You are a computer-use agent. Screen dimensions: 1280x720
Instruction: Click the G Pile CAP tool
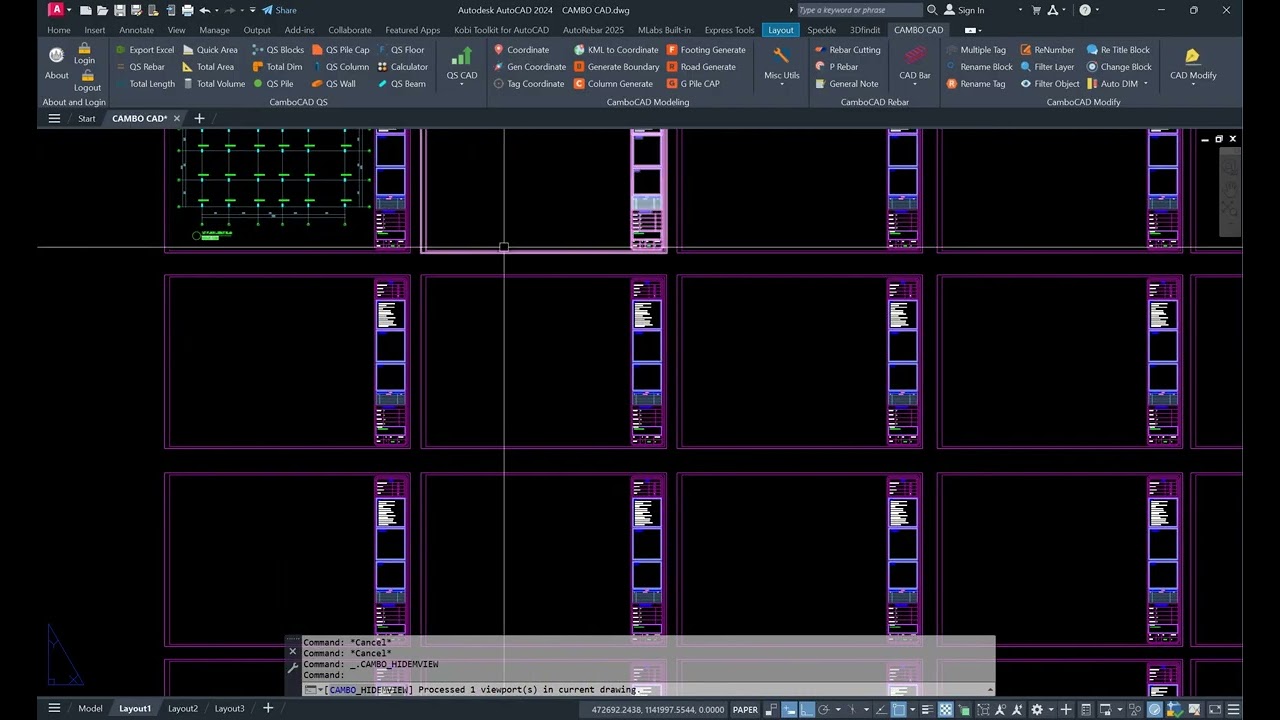pyautogui.click(x=693, y=84)
